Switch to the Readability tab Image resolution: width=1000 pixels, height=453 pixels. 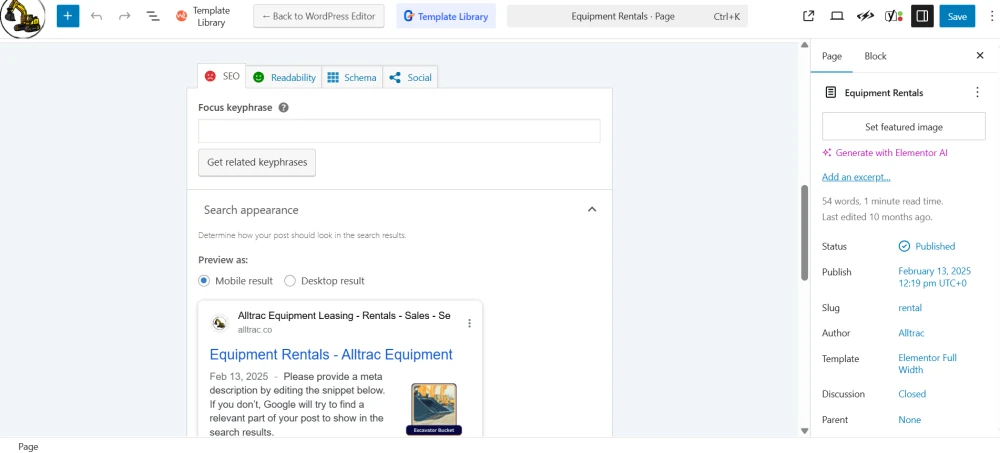284,77
